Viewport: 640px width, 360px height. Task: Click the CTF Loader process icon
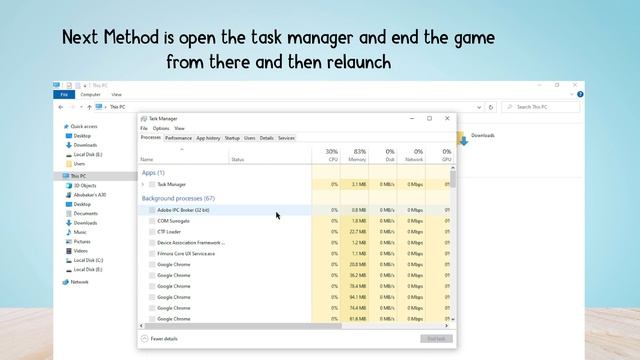[x=152, y=232]
